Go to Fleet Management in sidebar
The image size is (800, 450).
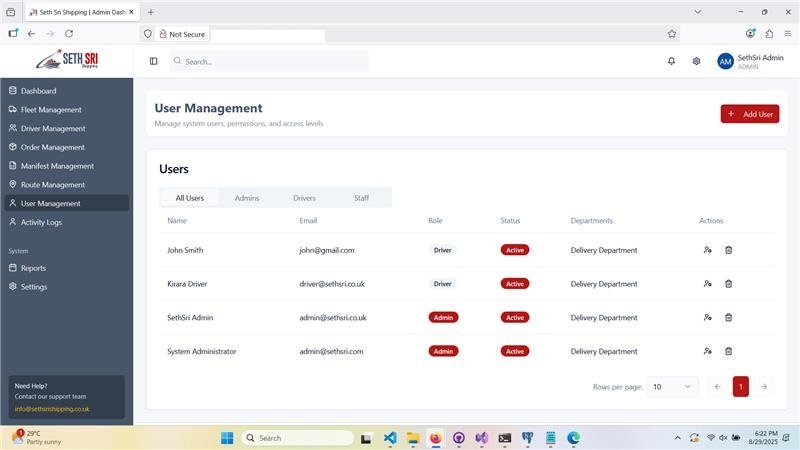click(51, 110)
